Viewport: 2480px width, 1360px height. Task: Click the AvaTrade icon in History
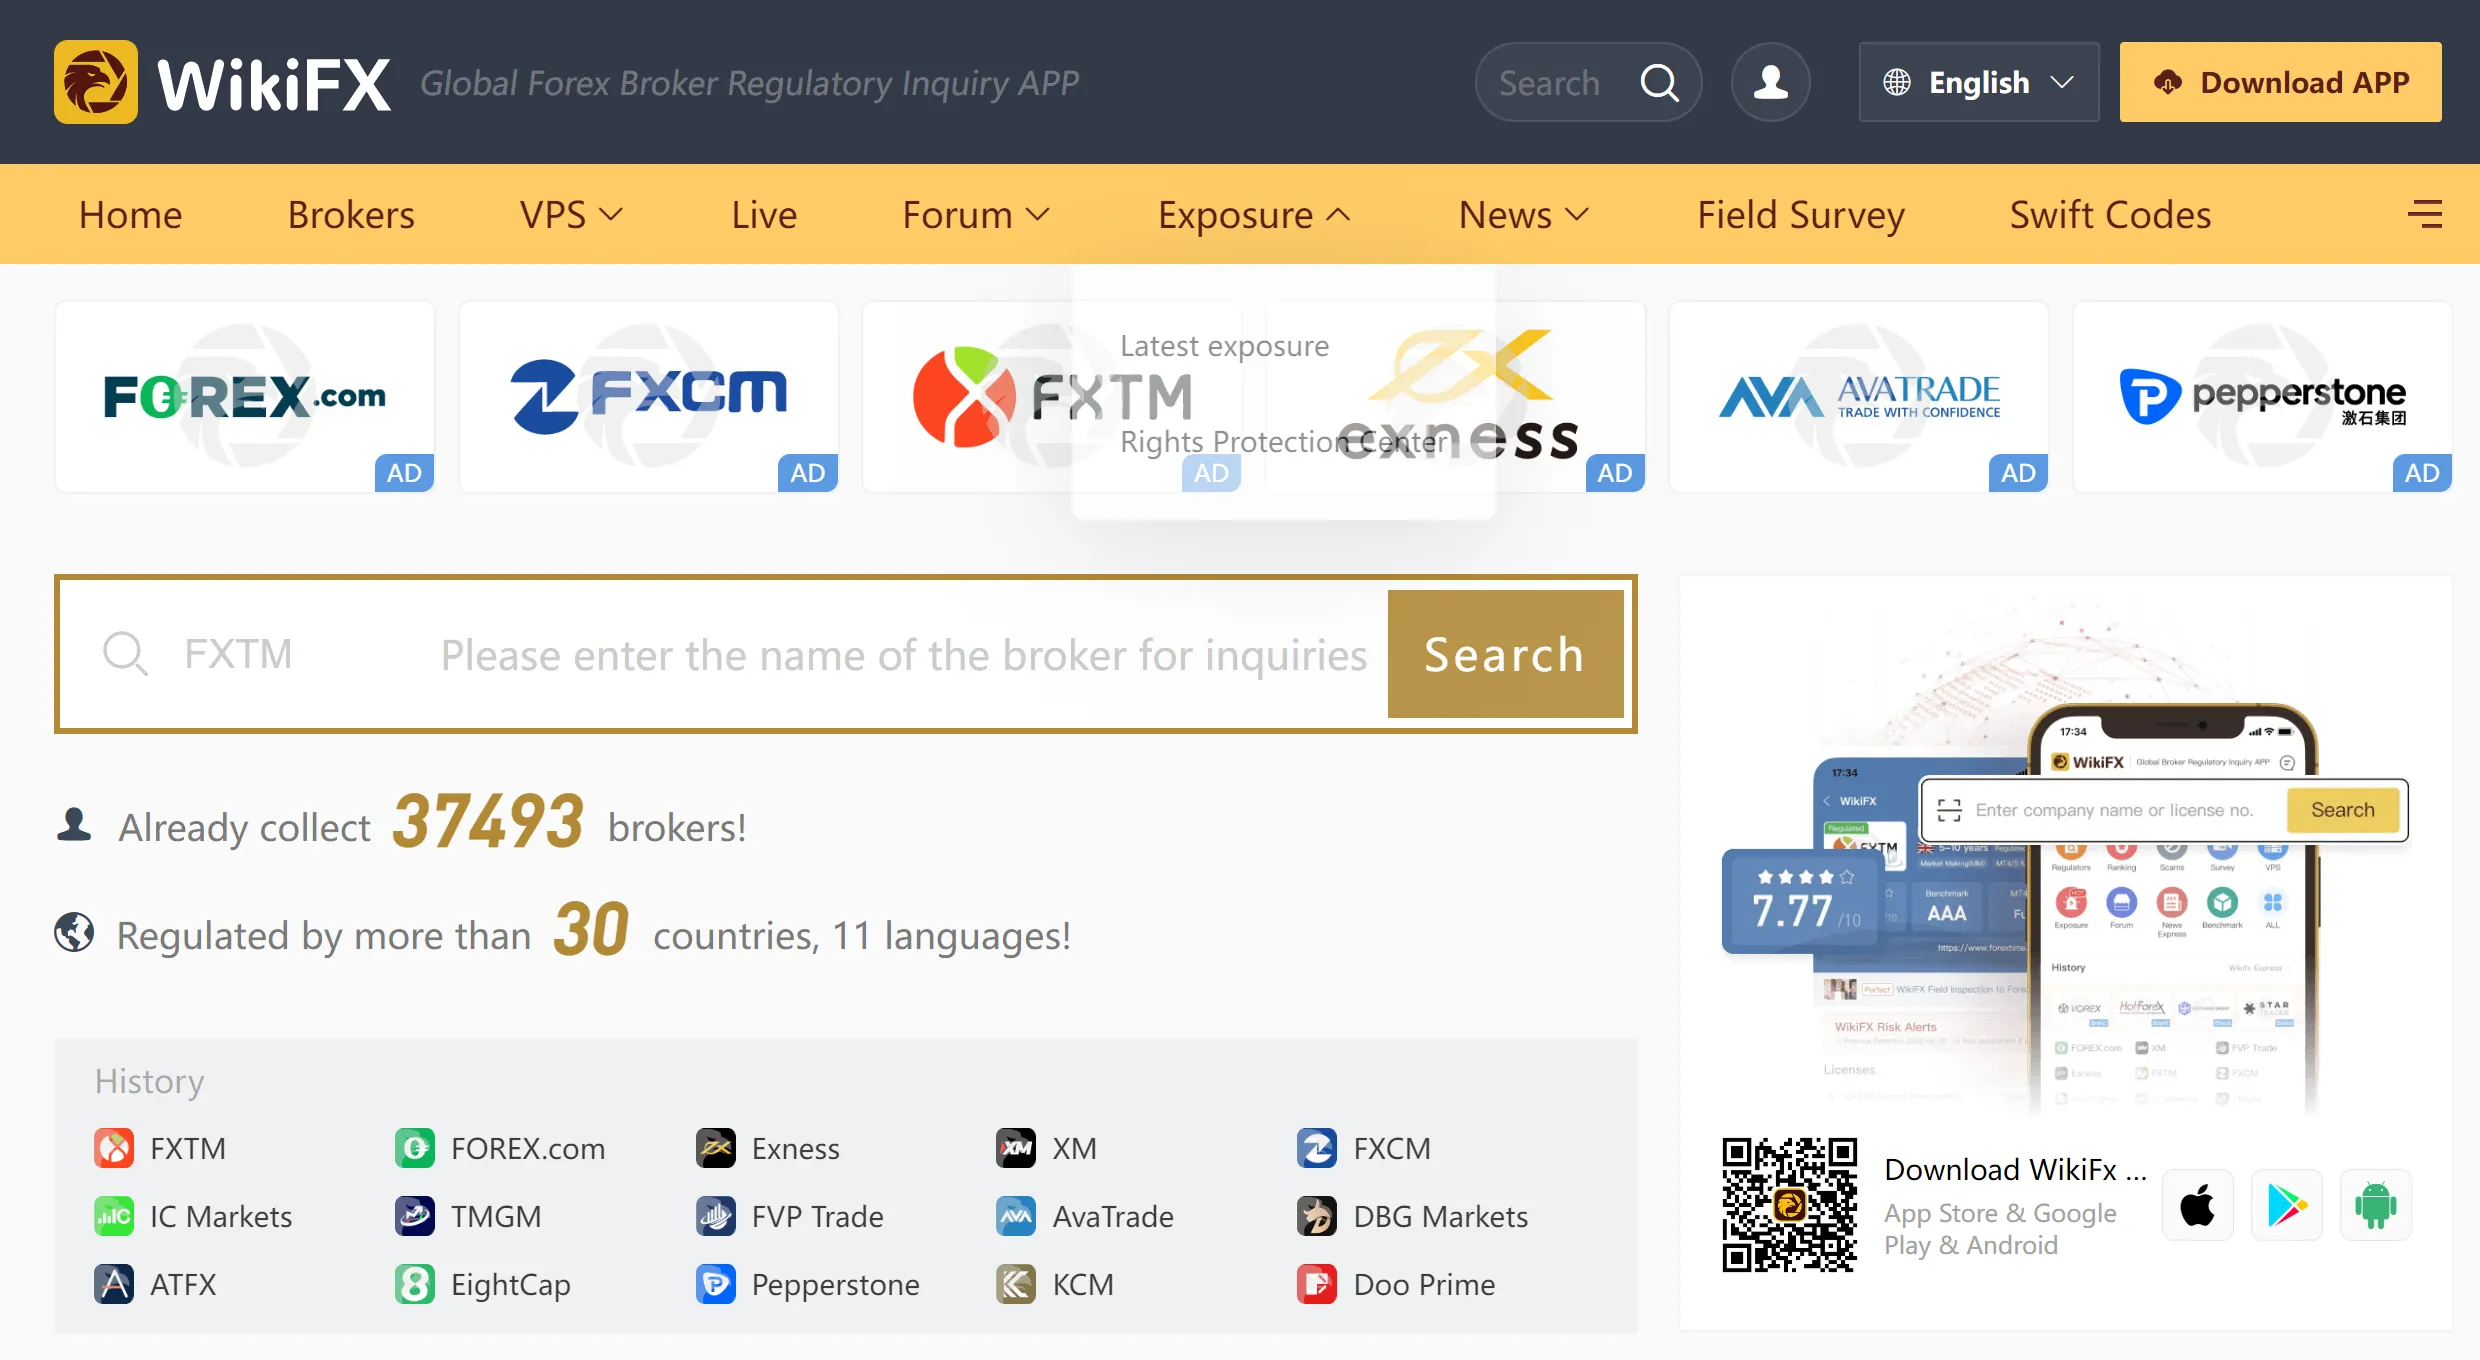(x=1016, y=1216)
